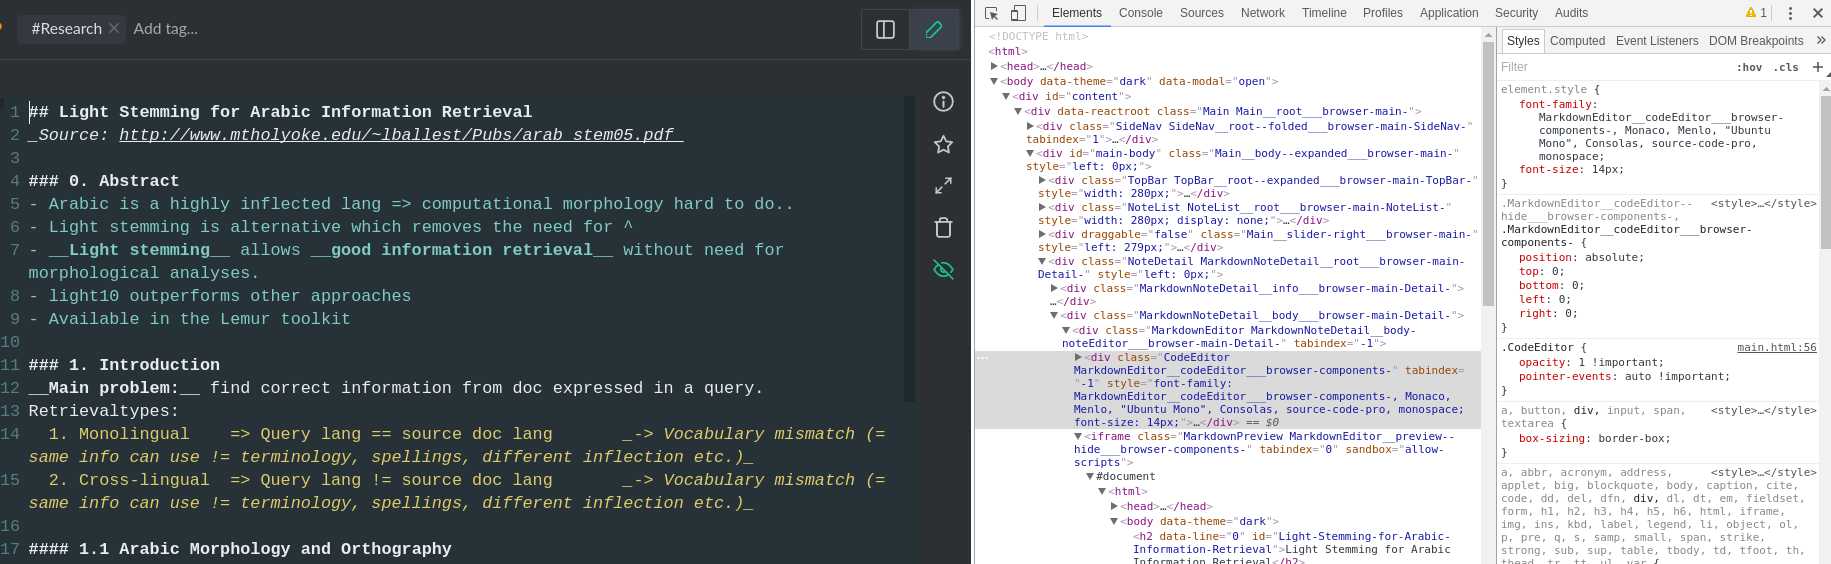The image size is (1831, 564).
Task: Open the Security tab
Action: 1516,13
